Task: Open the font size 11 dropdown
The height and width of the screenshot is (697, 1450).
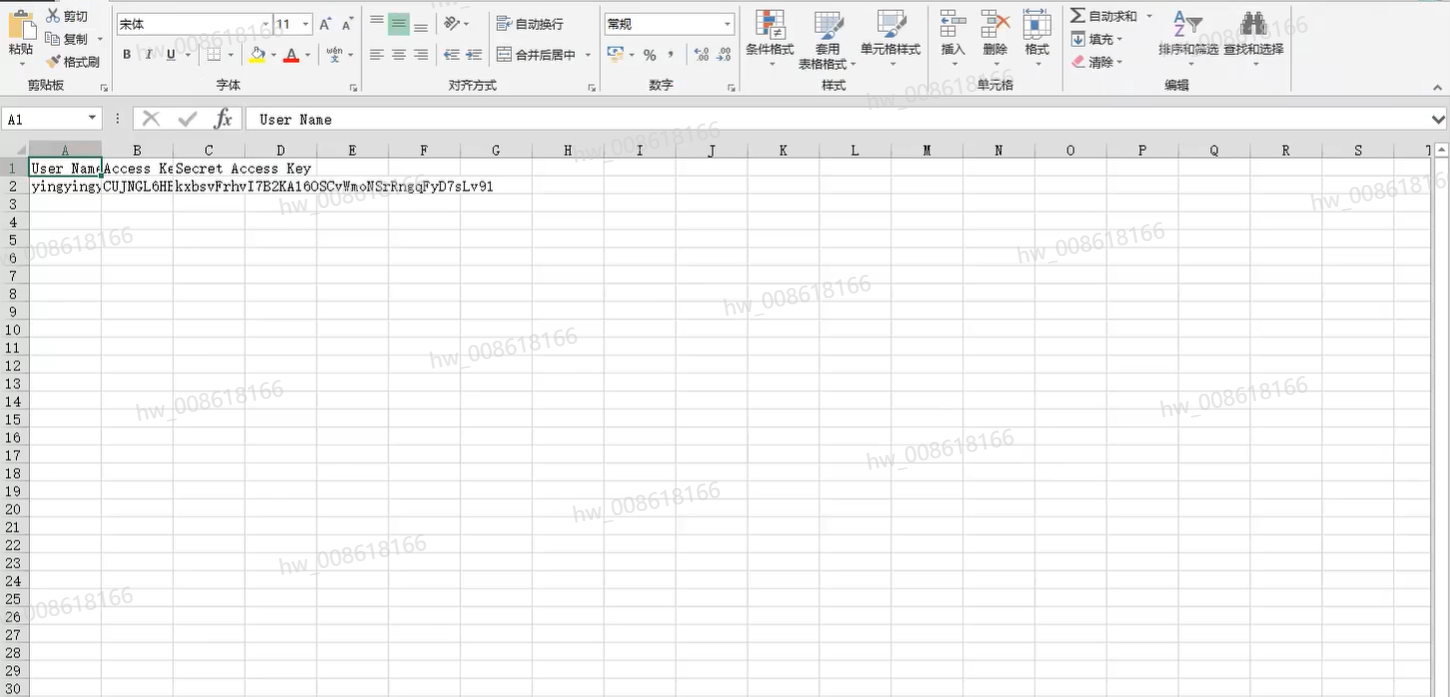Action: click(x=306, y=24)
